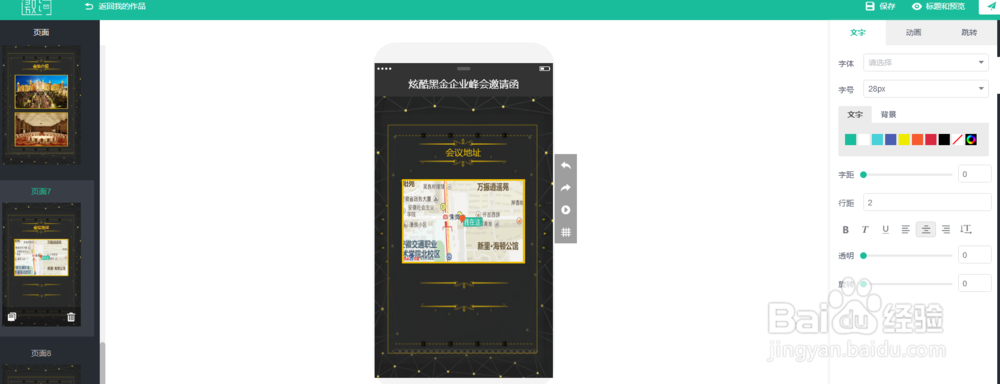This screenshot has width=1000, height=384.
Task: Click the undo arrow beside the phone preview
Action: click(565, 165)
